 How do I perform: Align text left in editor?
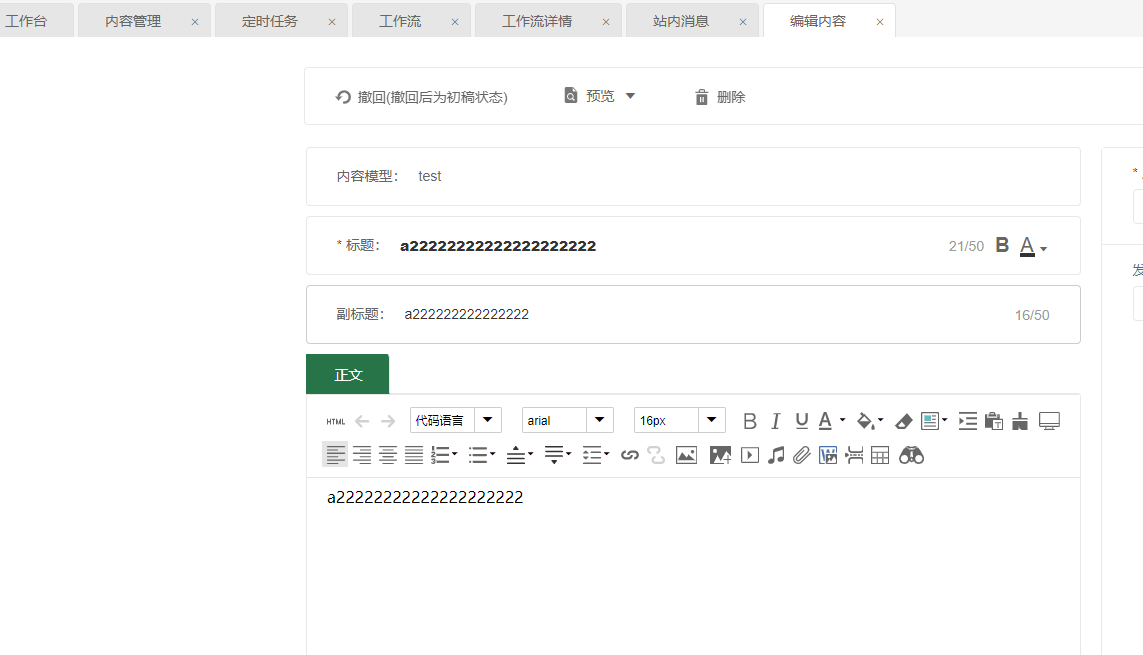click(335, 455)
